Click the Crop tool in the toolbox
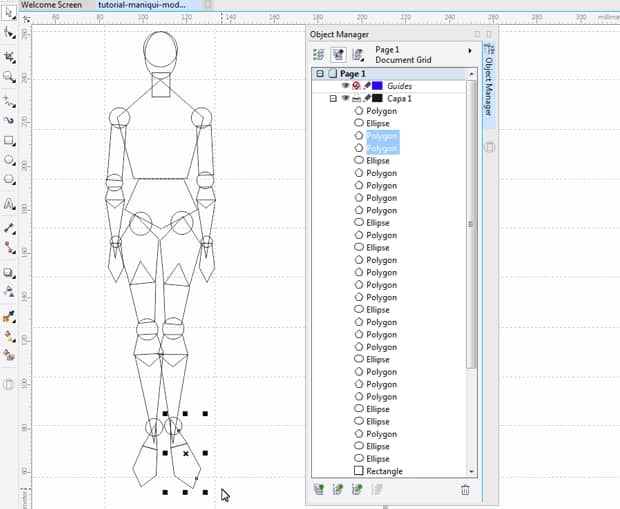Screen dimensions: 620x509 pyautogui.click(x=10, y=57)
